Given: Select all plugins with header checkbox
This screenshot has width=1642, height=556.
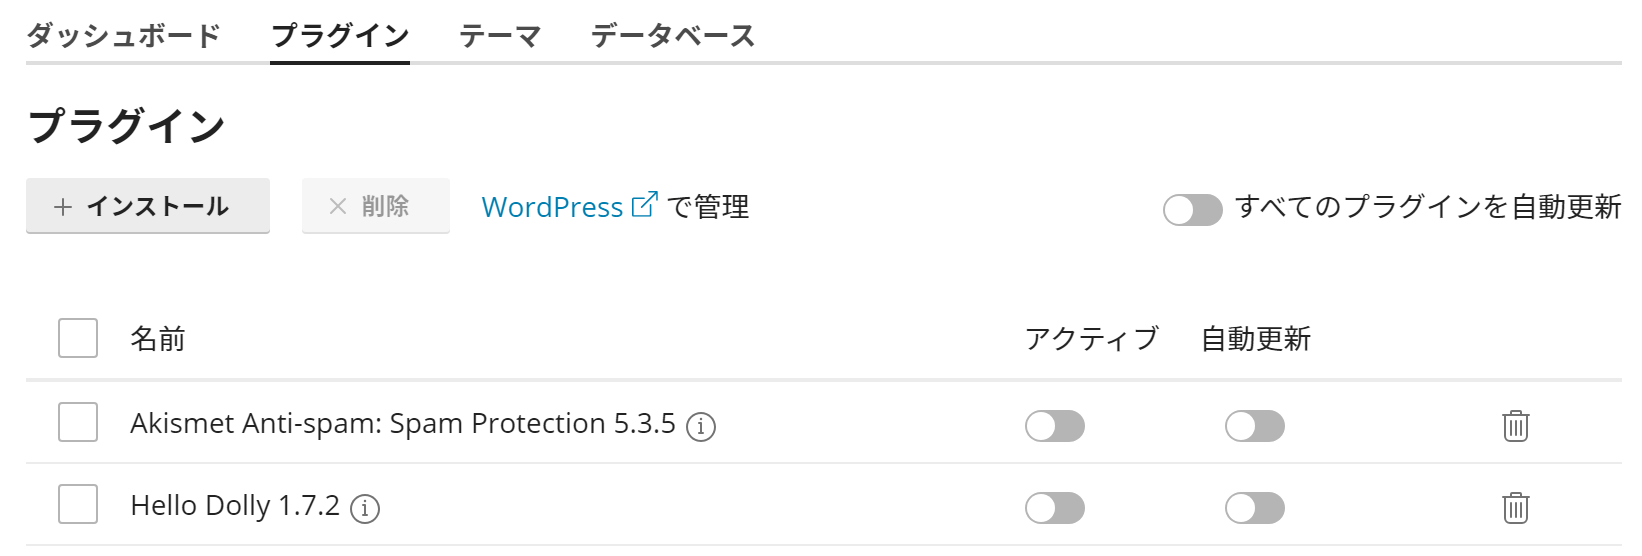Looking at the screenshot, I should pyautogui.click(x=78, y=338).
